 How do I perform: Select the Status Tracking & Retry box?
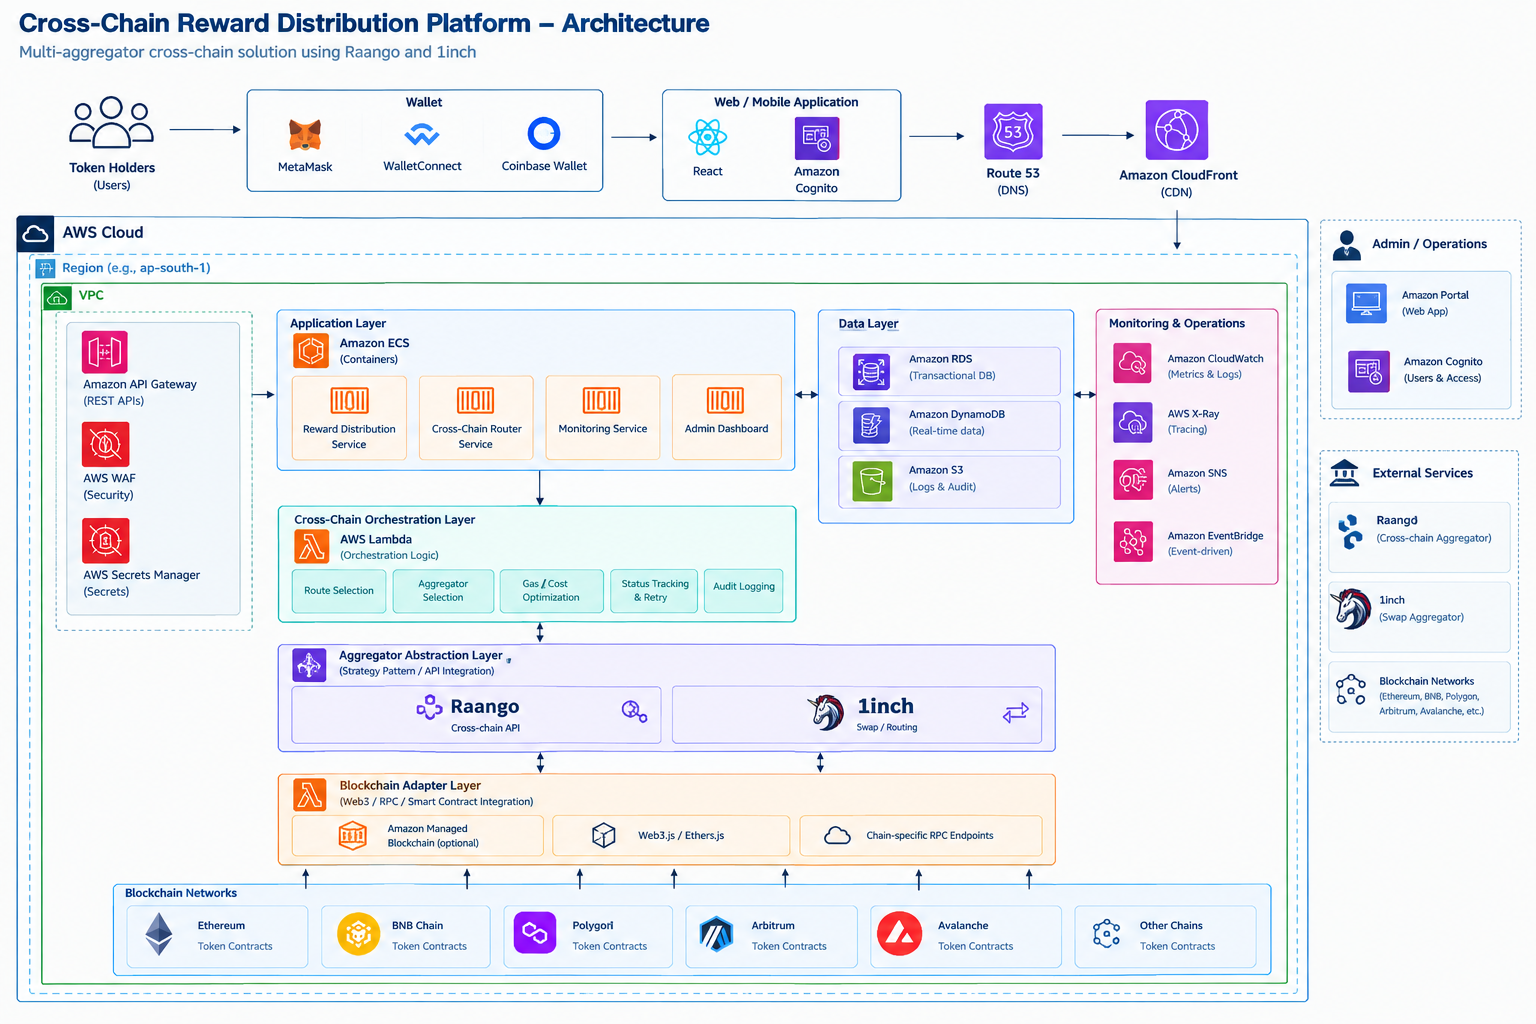click(654, 591)
